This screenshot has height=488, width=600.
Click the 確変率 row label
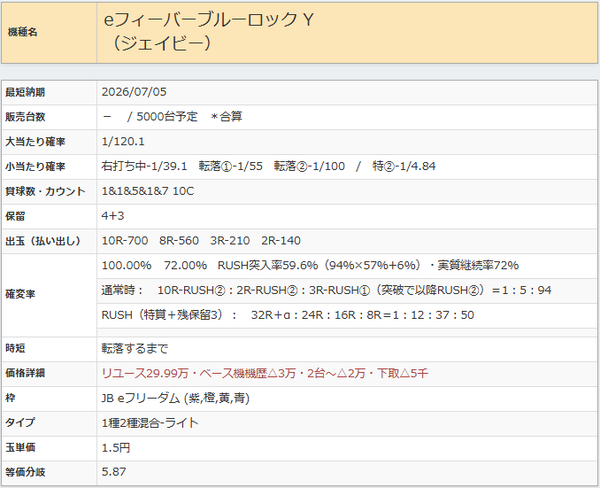pyautogui.click(x=20, y=294)
